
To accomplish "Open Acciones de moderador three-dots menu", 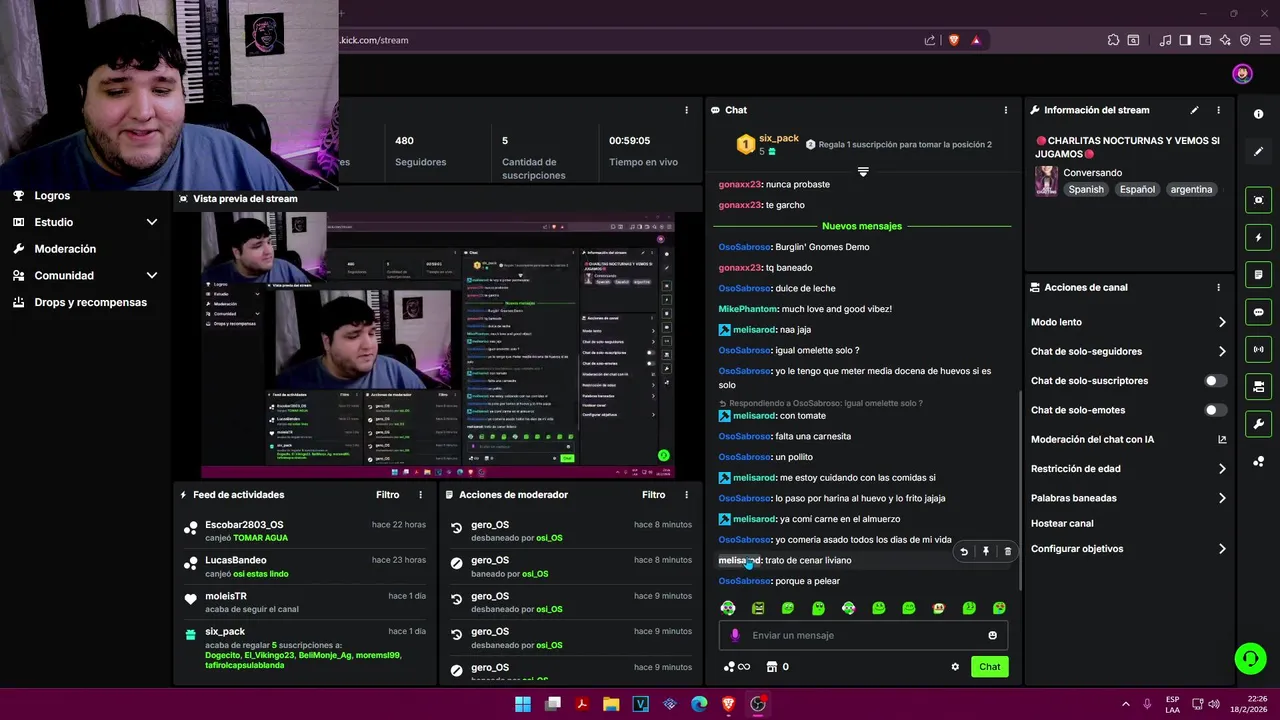I will tap(686, 495).
